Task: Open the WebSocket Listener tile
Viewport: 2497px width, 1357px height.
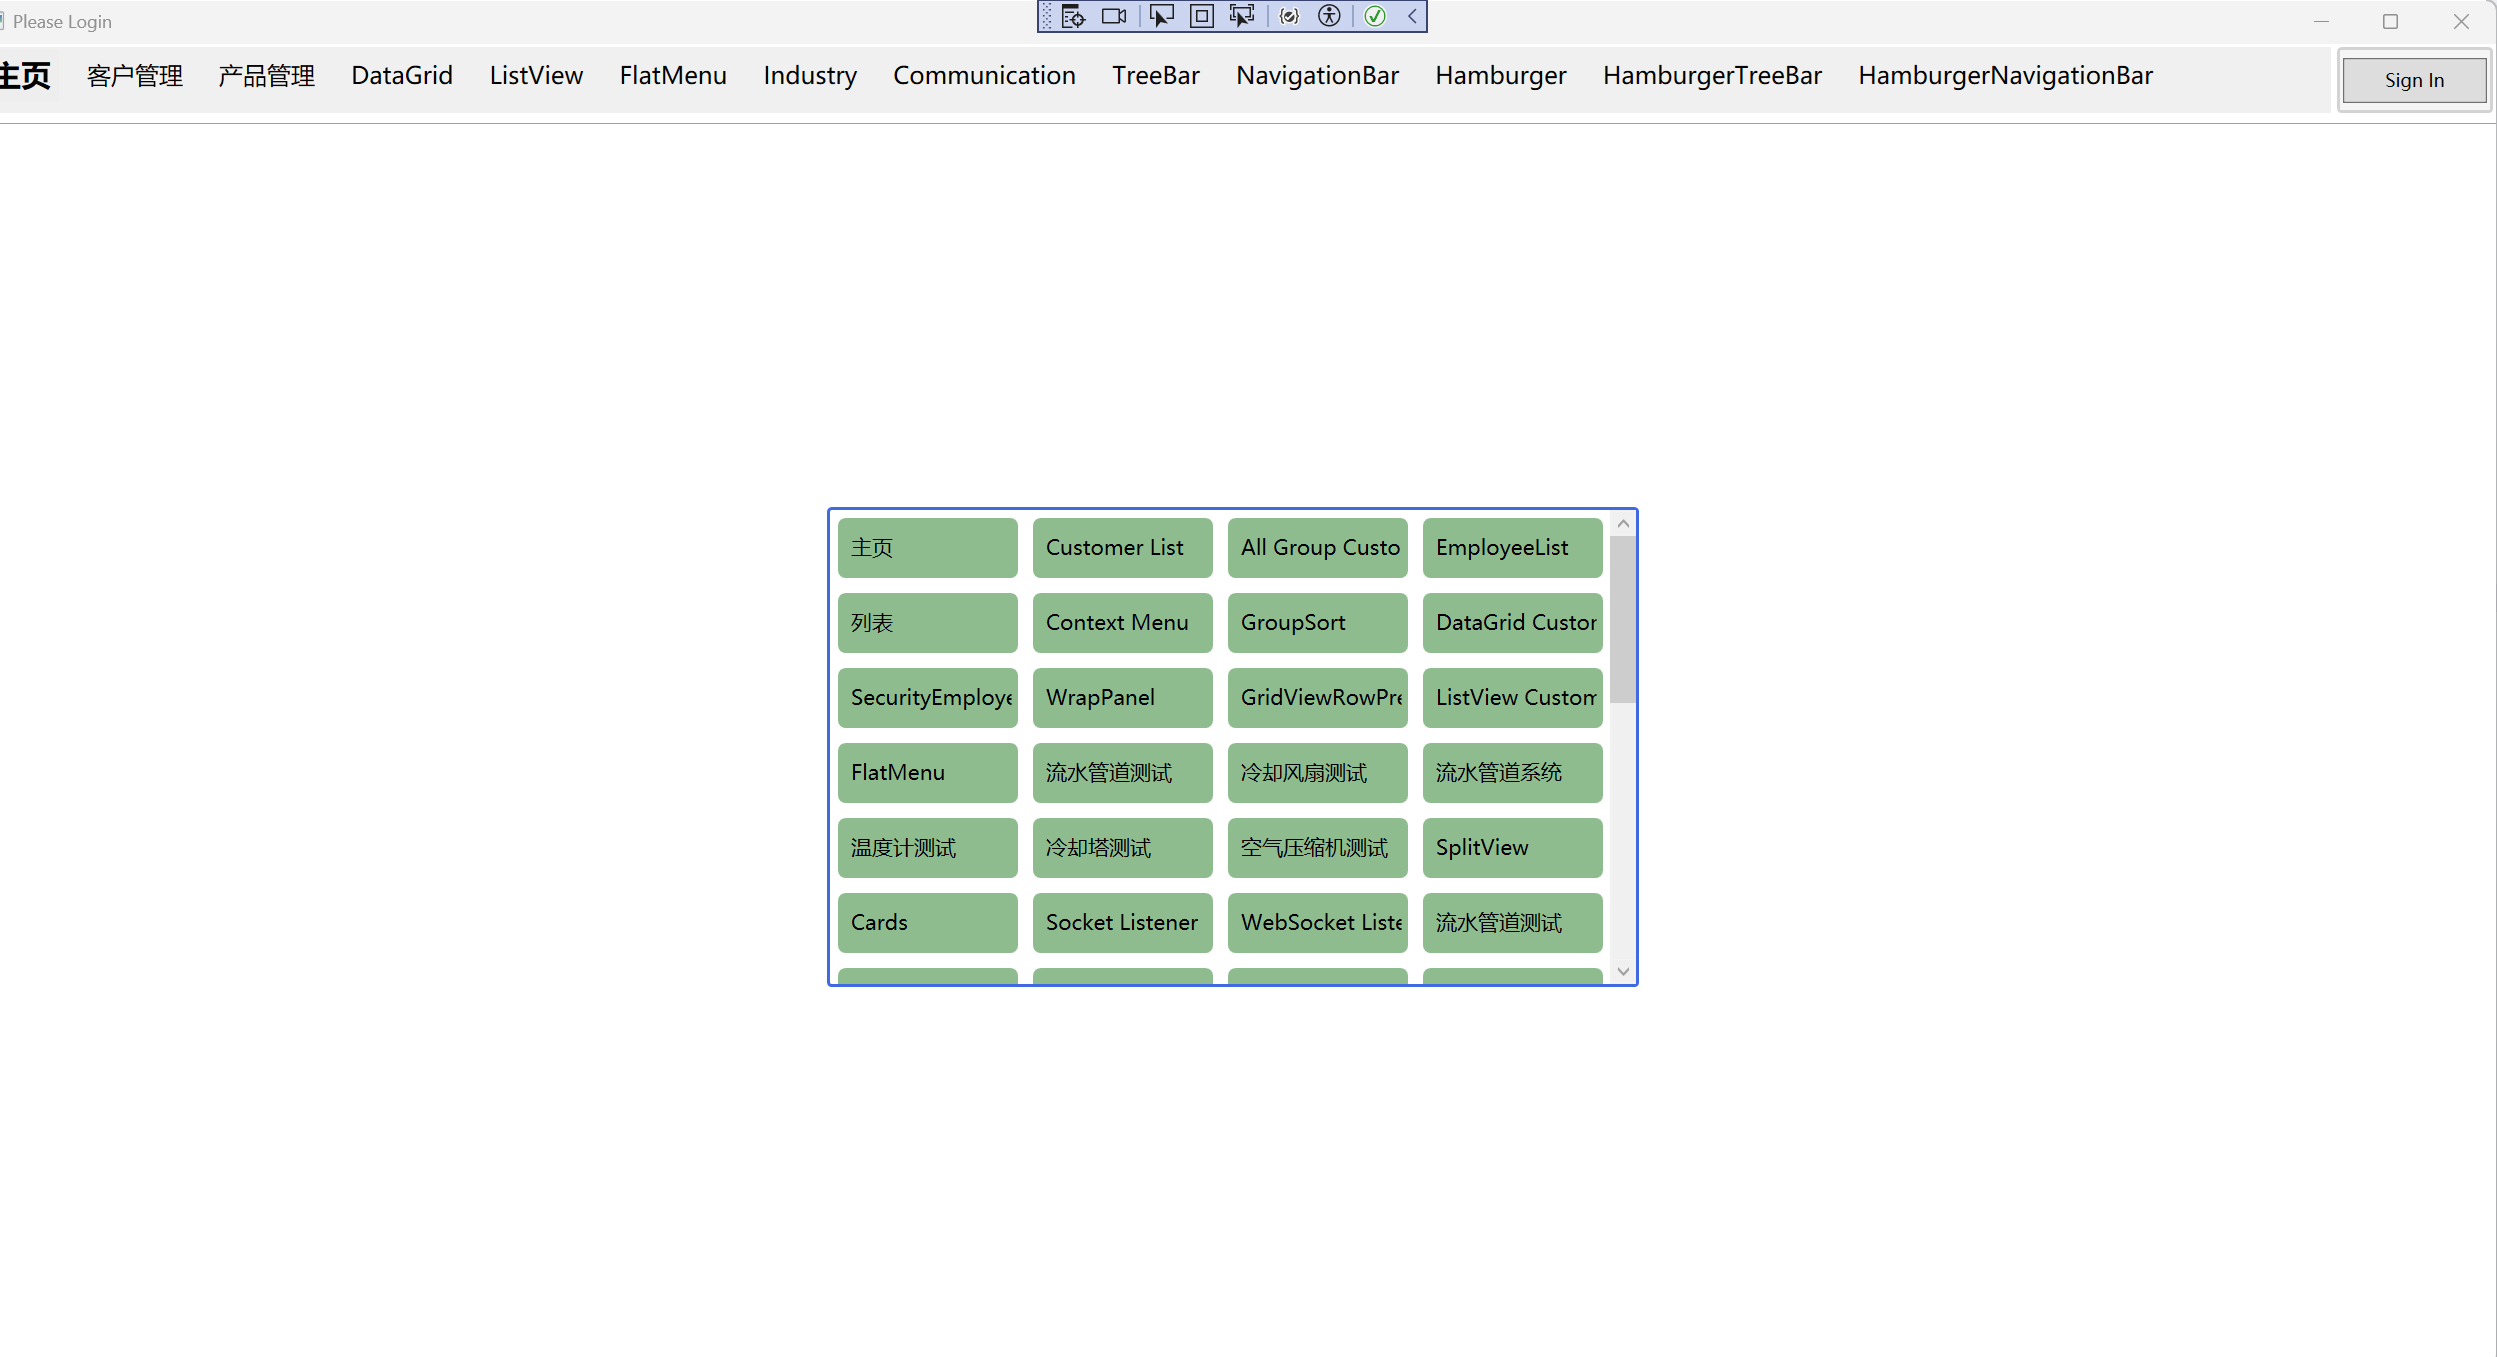Action: (x=1317, y=922)
